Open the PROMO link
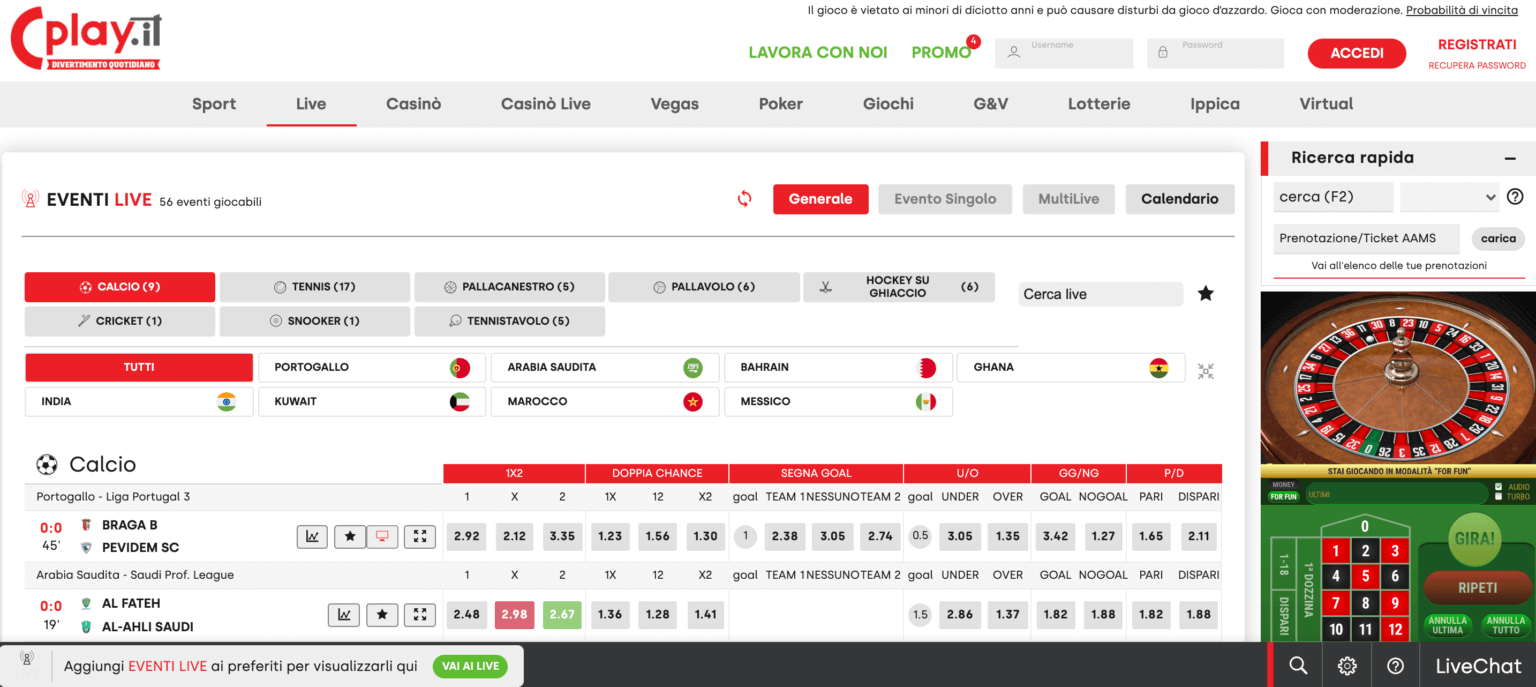Image resolution: width=1536 pixels, height=687 pixels. click(x=941, y=53)
